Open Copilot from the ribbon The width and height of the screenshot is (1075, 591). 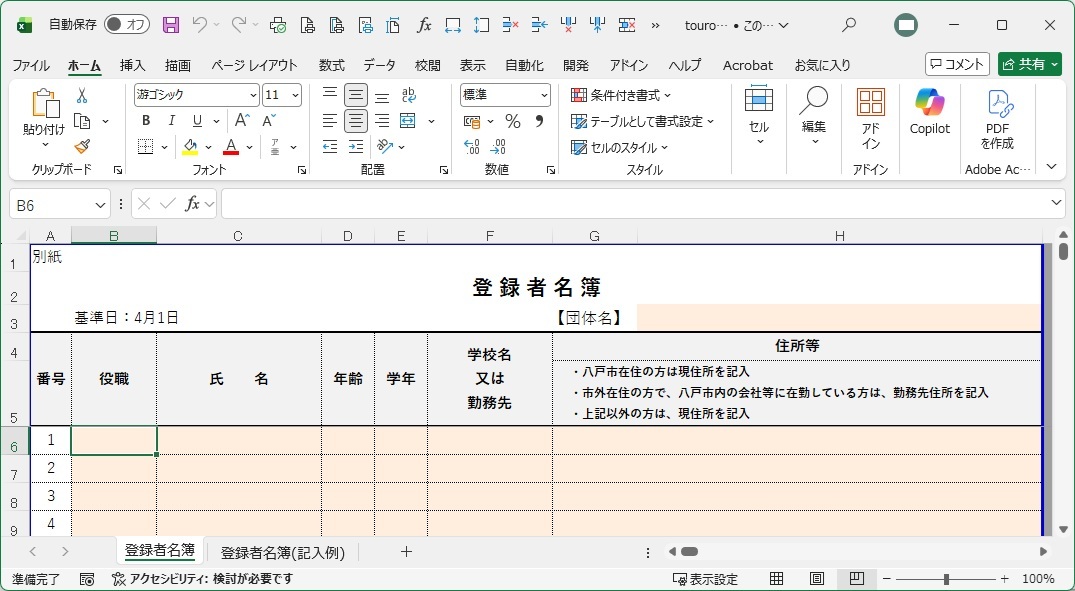tap(929, 111)
